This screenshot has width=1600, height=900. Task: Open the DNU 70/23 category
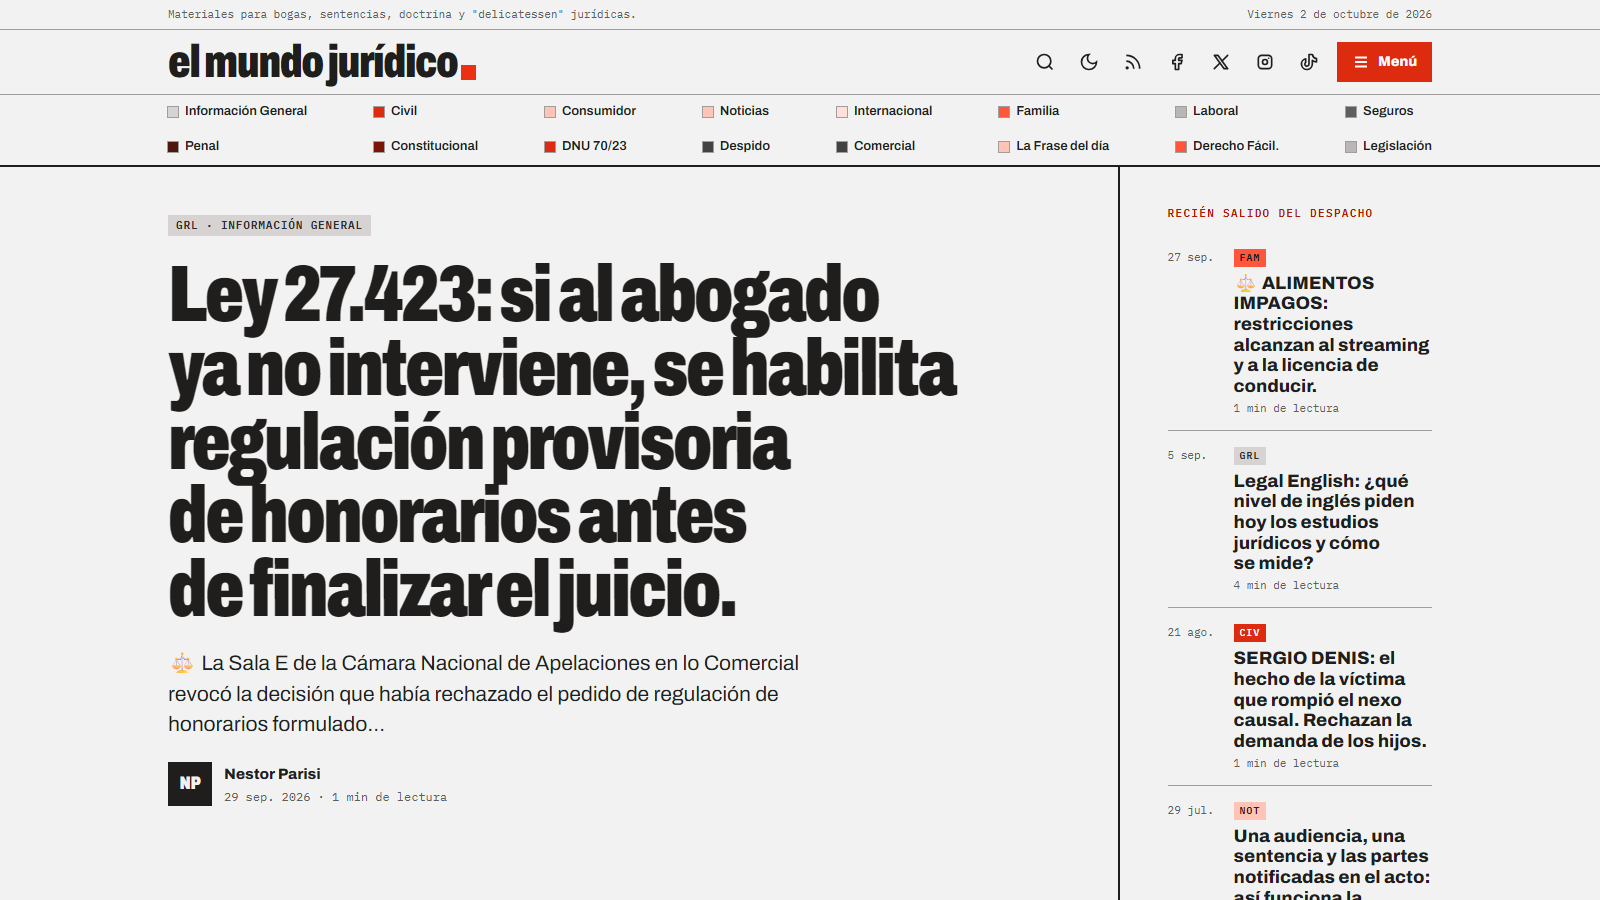pyautogui.click(x=585, y=146)
